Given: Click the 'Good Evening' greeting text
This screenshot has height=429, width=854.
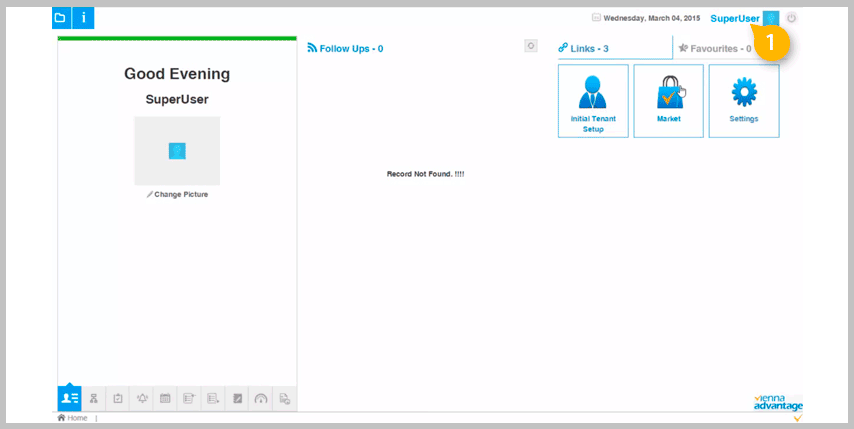Looking at the screenshot, I should [x=177, y=74].
